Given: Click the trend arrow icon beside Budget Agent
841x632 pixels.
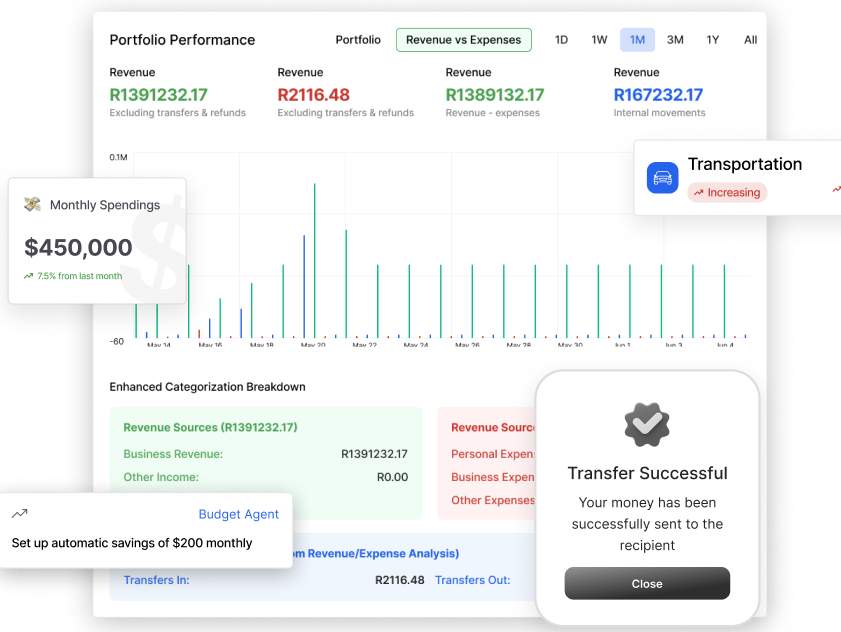Looking at the screenshot, I should 19,512.
